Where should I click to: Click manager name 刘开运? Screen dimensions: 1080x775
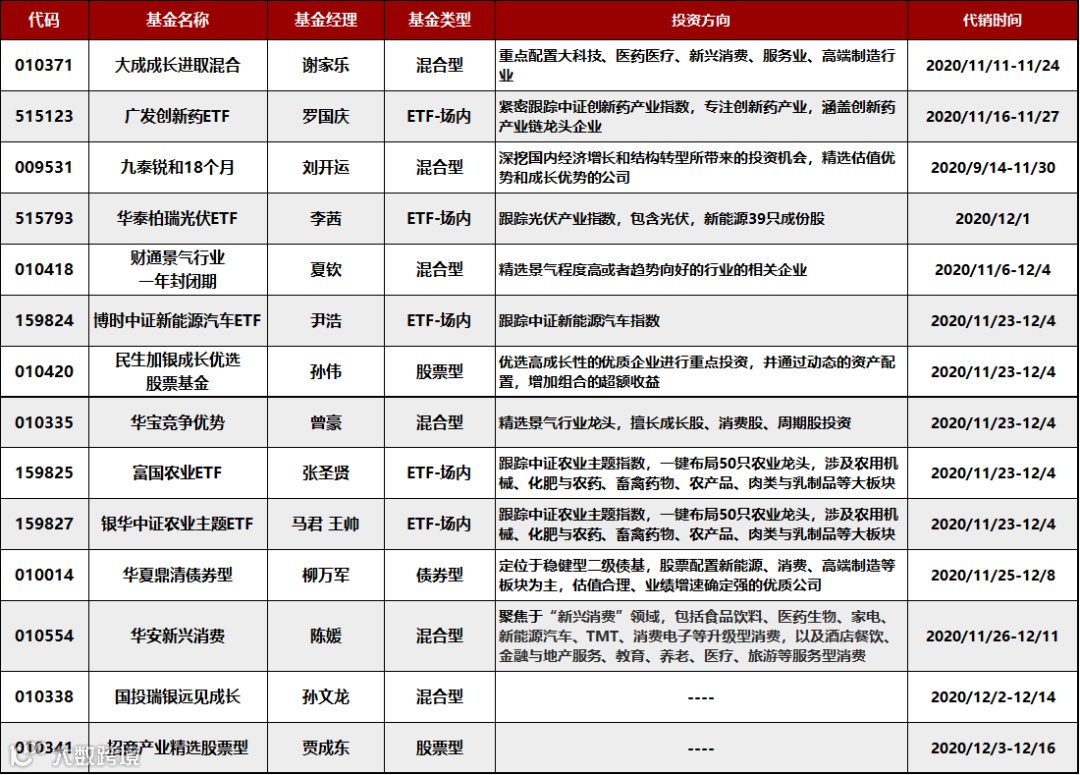(326, 167)
